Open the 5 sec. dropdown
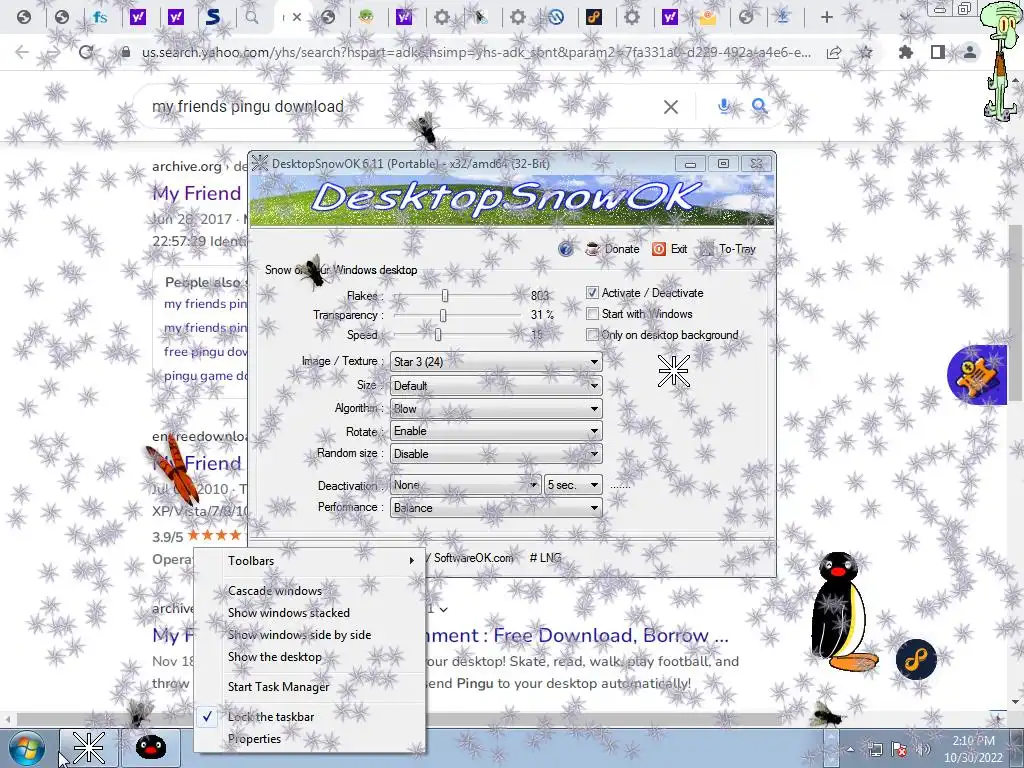The image size is (1024, 768). click(x=573, y=485)
